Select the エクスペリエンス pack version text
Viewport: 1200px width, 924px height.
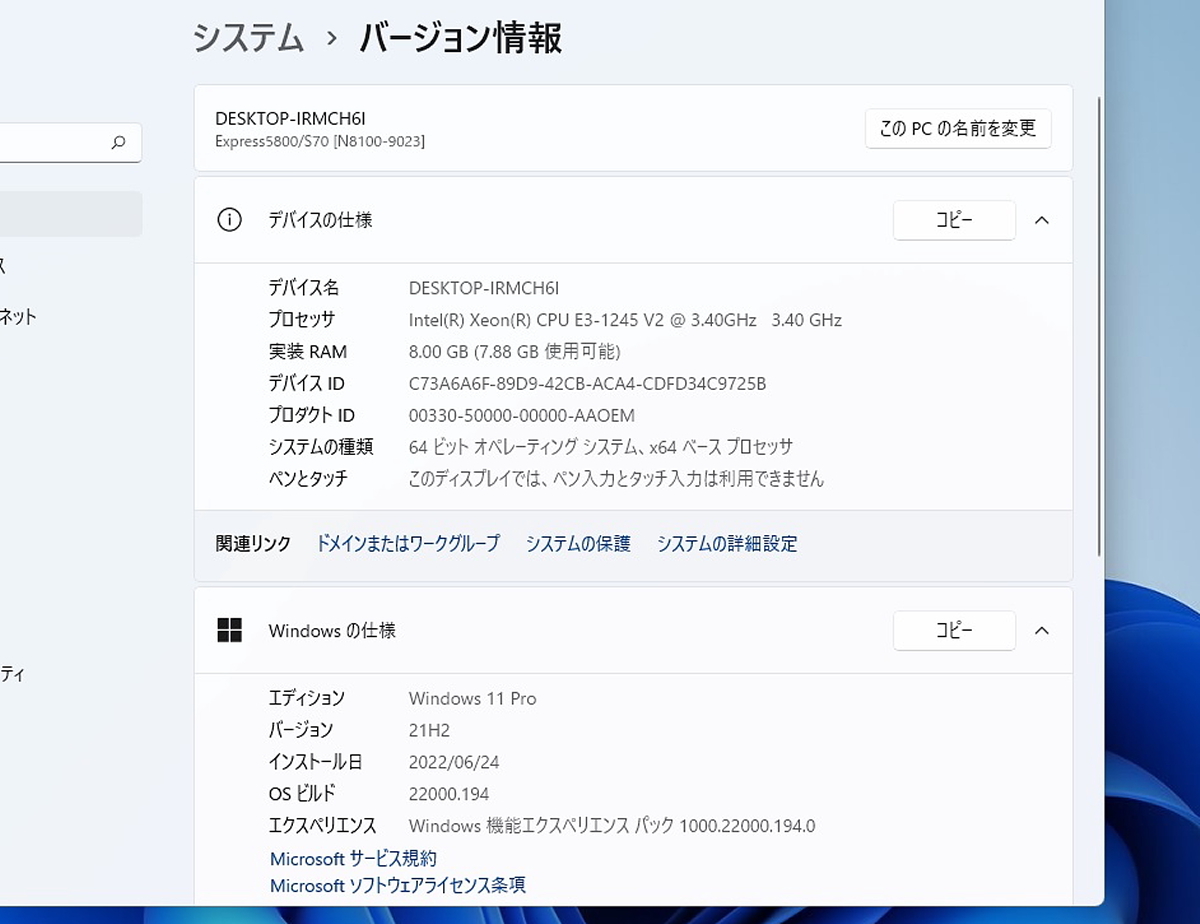[x=612, y=826]
